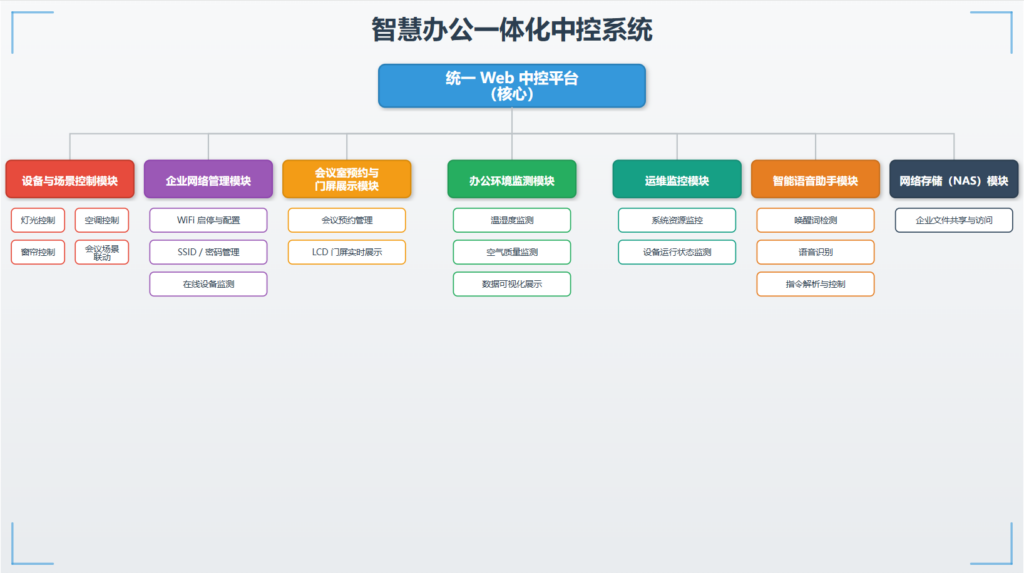Select the 设备运行状态监测 box
This screenshot has height=573, width=1024.
(x=677, y=252)
